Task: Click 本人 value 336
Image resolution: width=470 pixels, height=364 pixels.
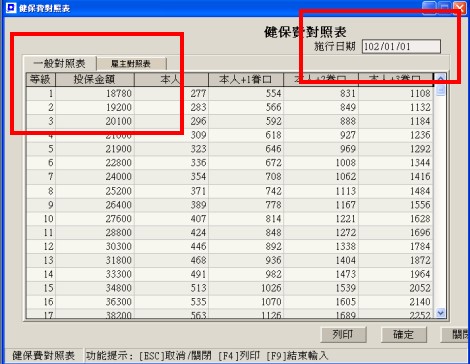Action: [171, 163]
